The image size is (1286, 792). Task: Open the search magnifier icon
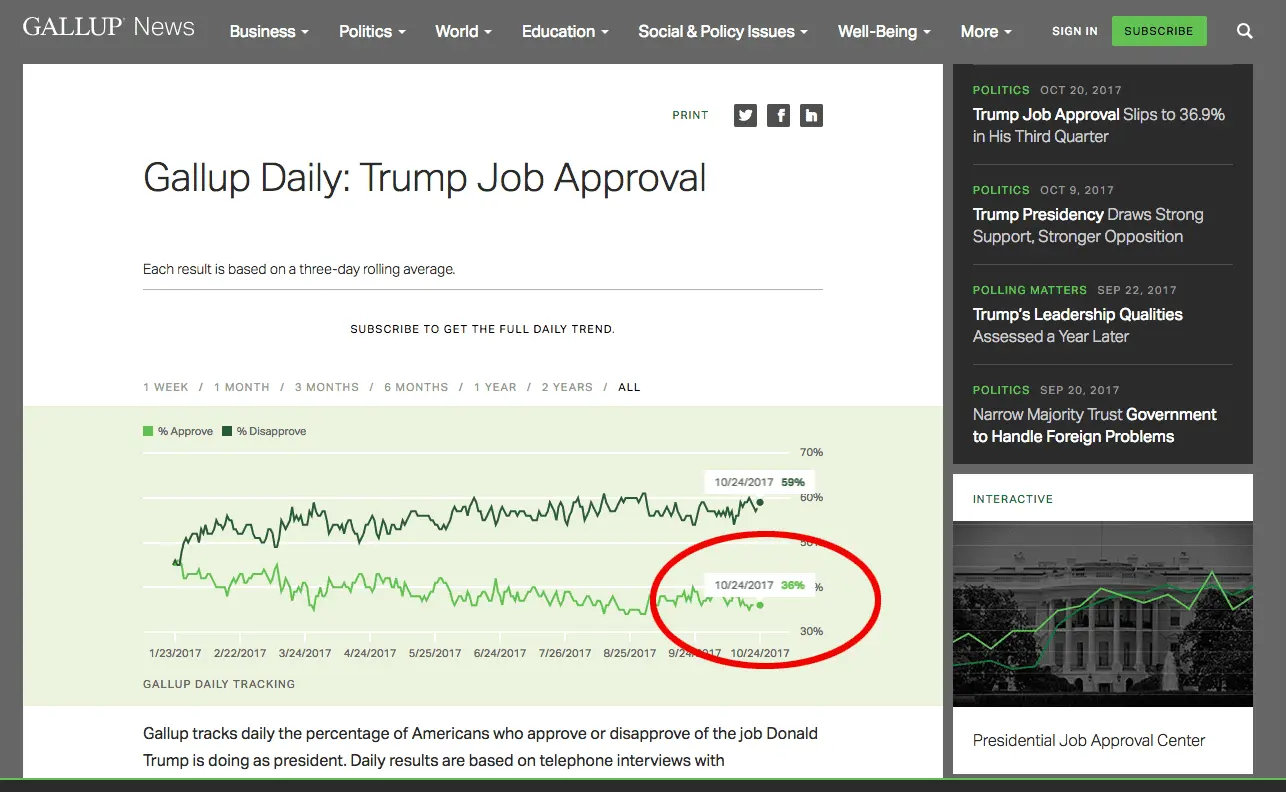(1244, 31)
